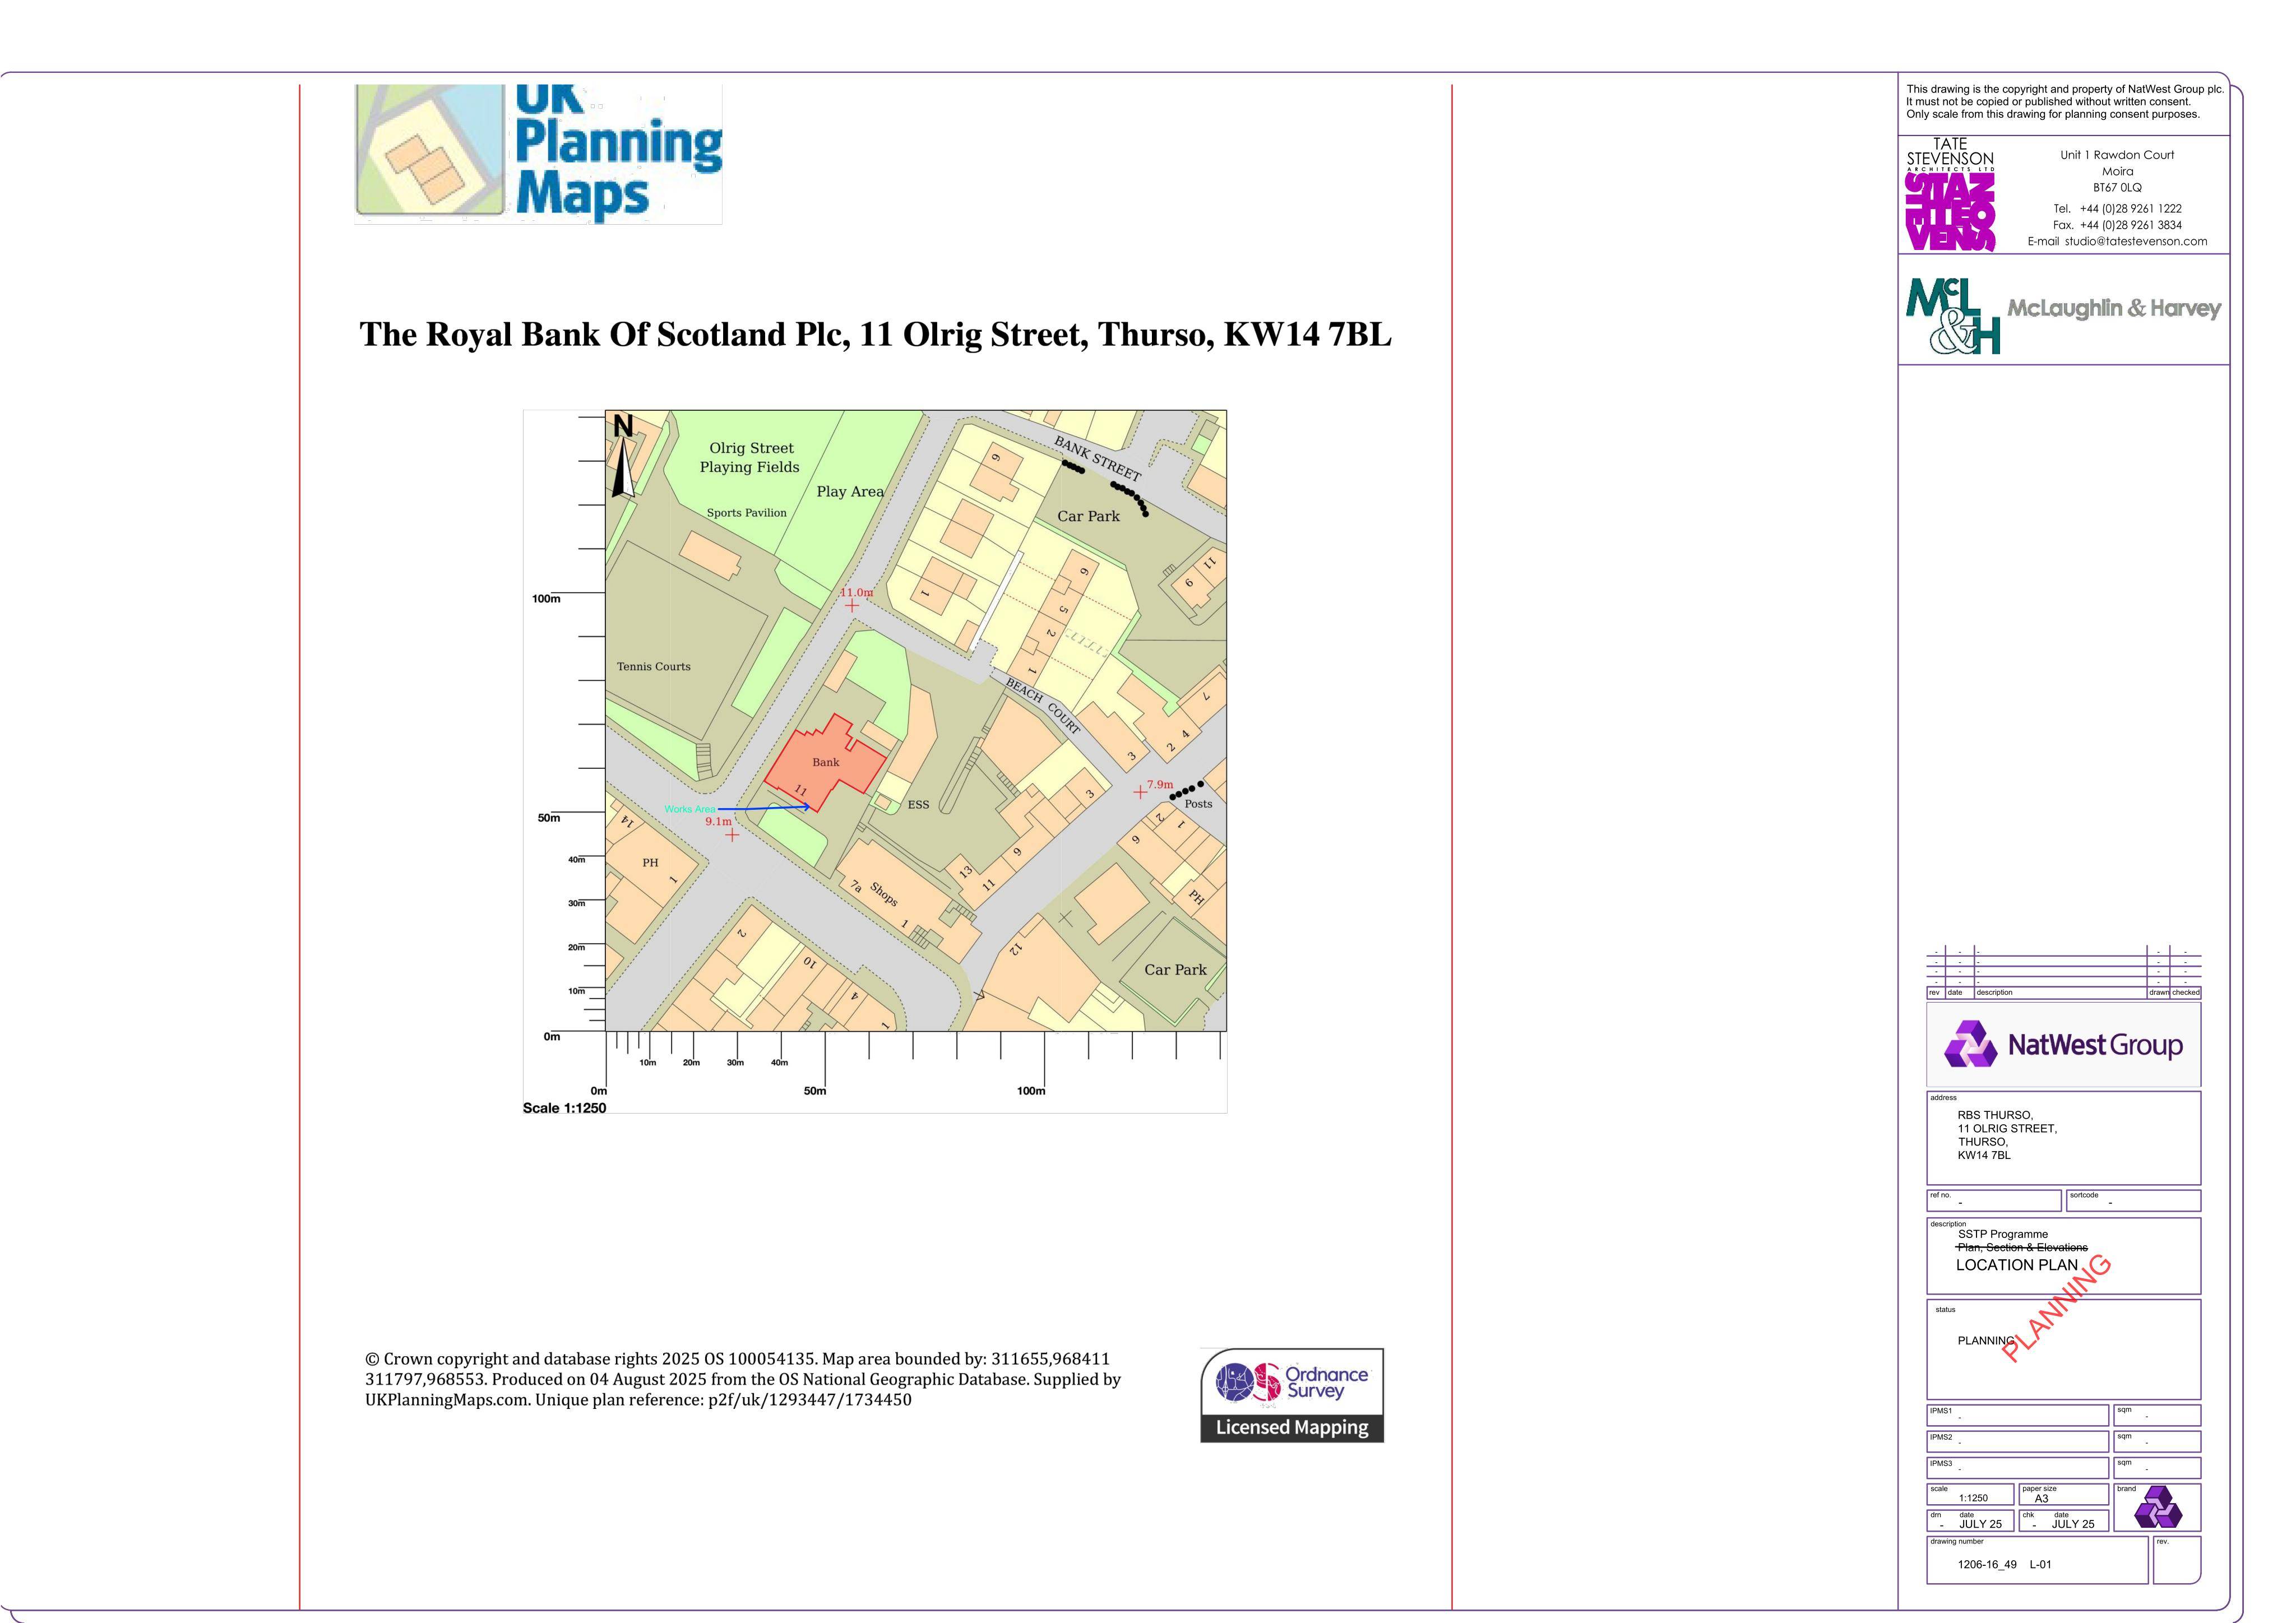Click the 'Tennis Courts' map label
Screen dimensions: 2296x1623
coord(653,666)
